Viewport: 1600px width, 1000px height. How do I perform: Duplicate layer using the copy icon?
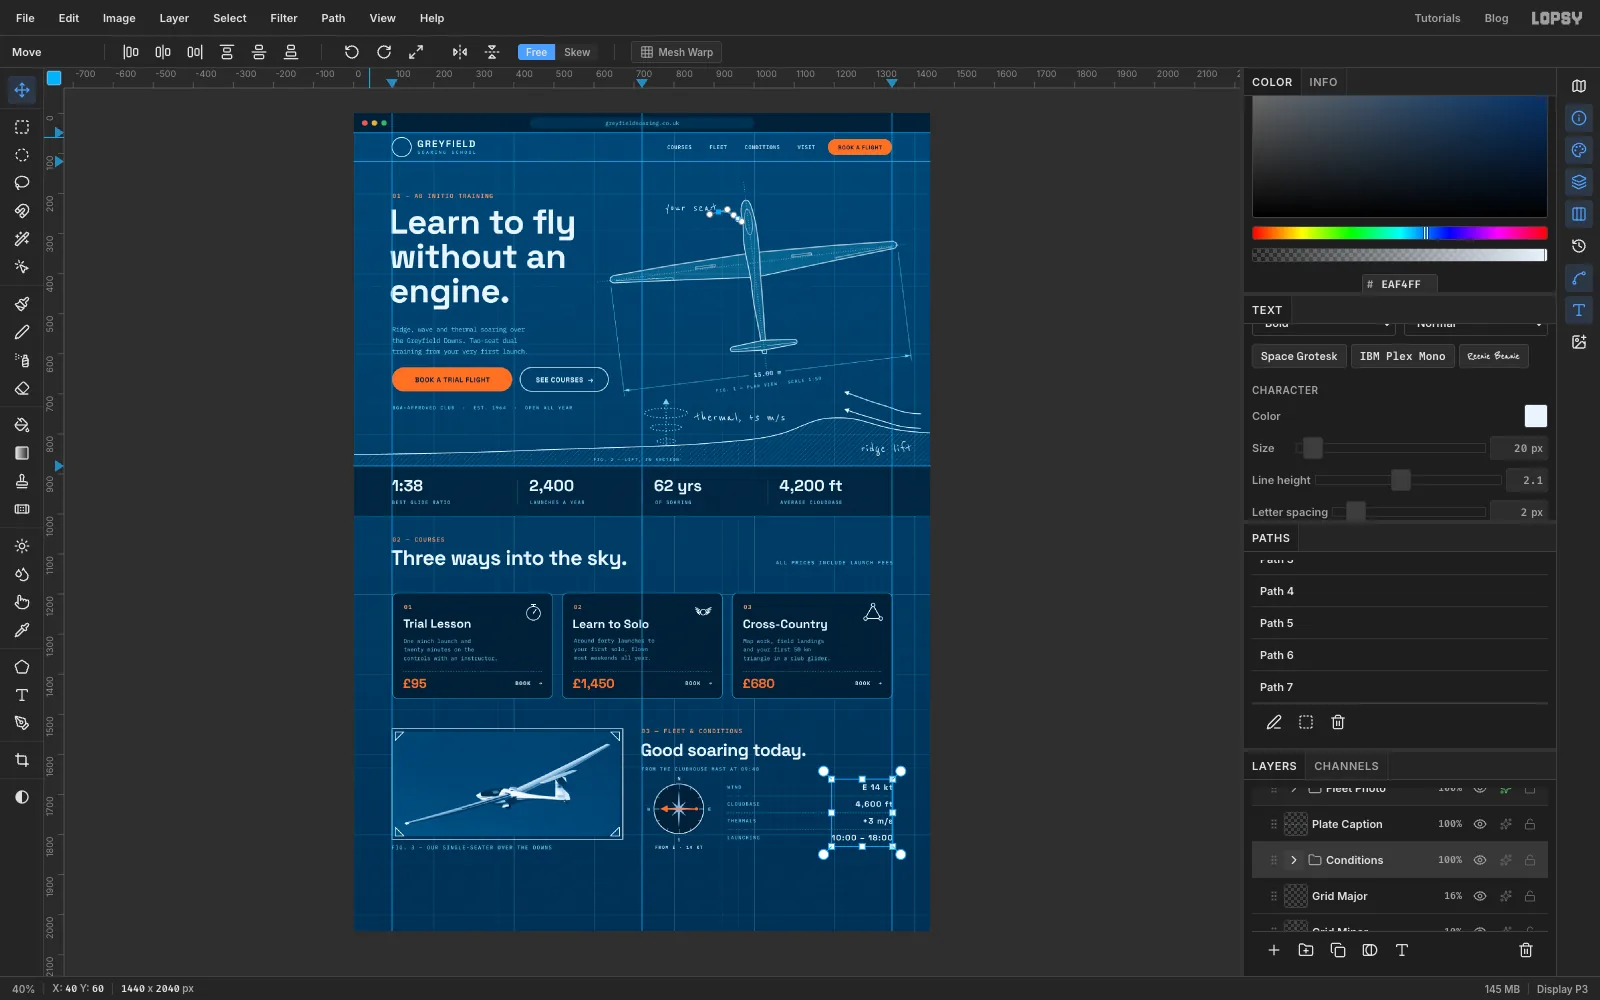[1338, 950]
